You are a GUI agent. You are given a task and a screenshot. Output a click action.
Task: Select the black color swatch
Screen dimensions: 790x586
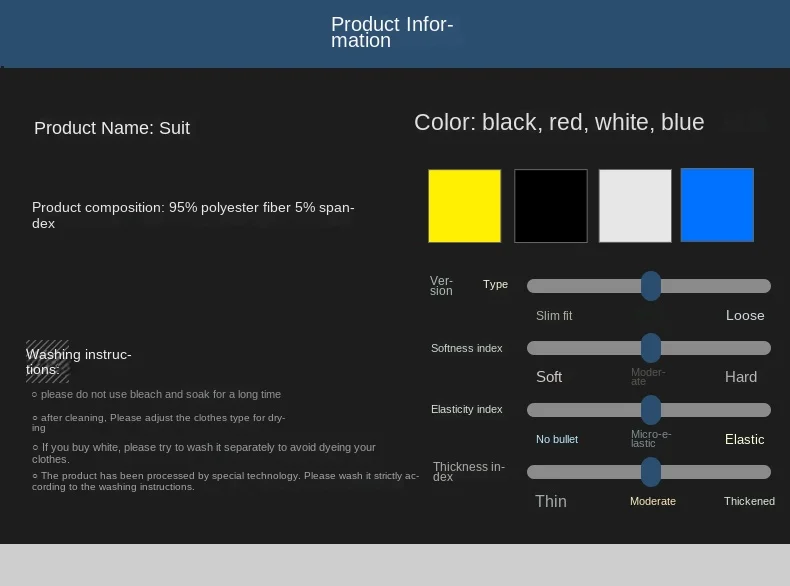coord(550,206)
